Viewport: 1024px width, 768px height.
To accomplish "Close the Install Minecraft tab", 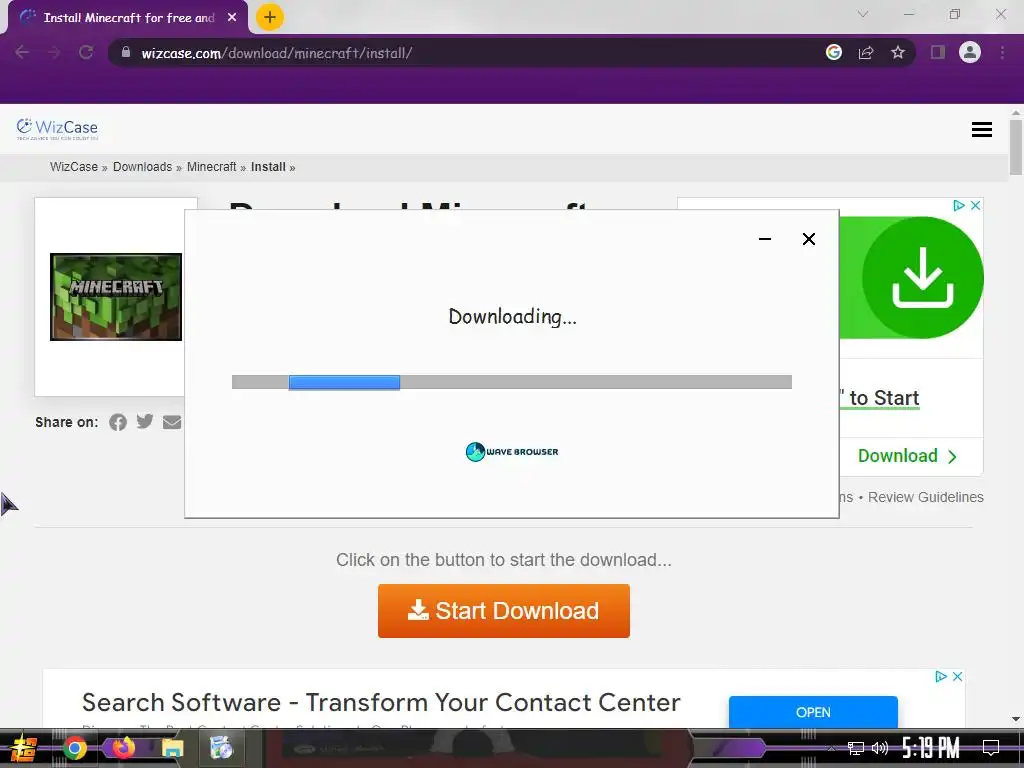I will (x=232, y=18).
